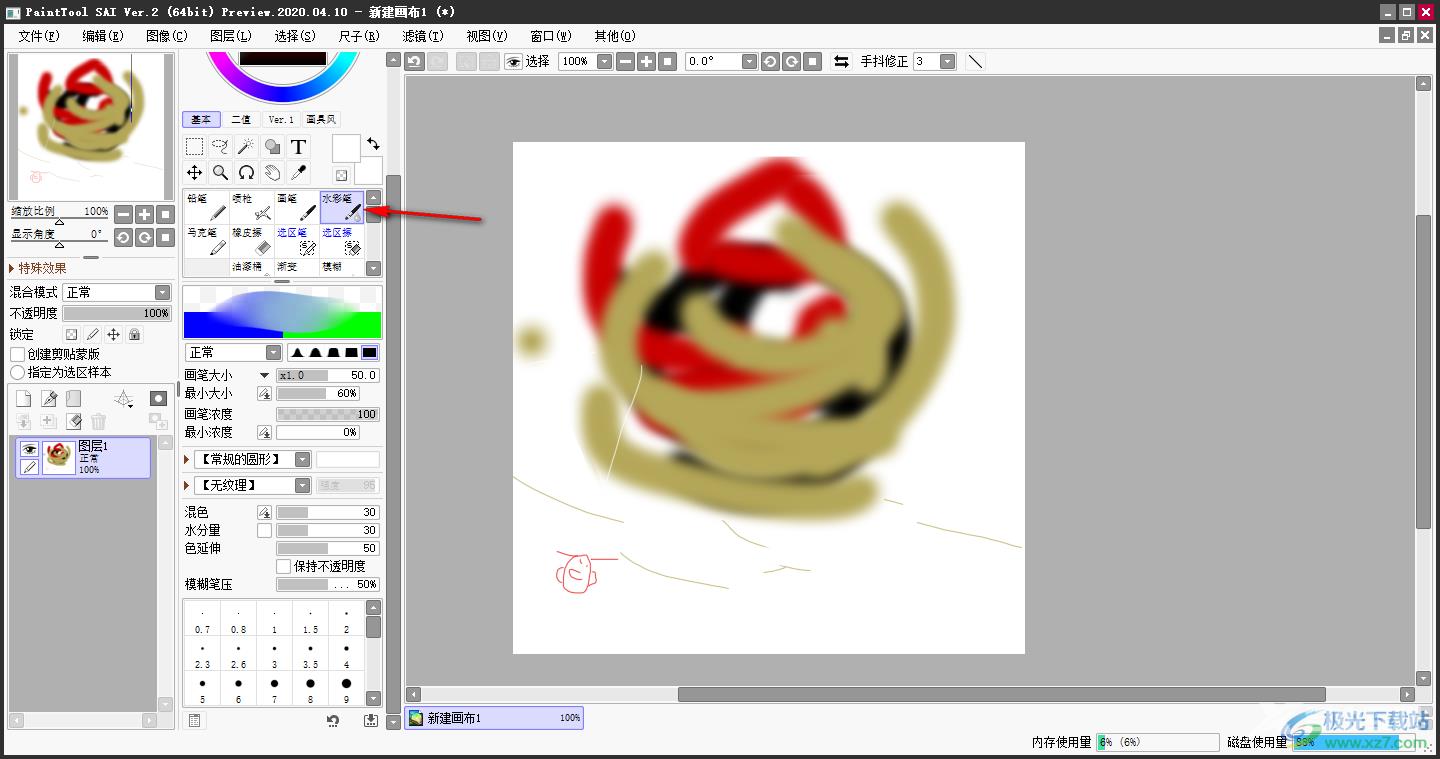Viewport: 1440px width, 759px height.
Task: Choose the 橡皮擦 eraser tool
Action: (252, 241)
